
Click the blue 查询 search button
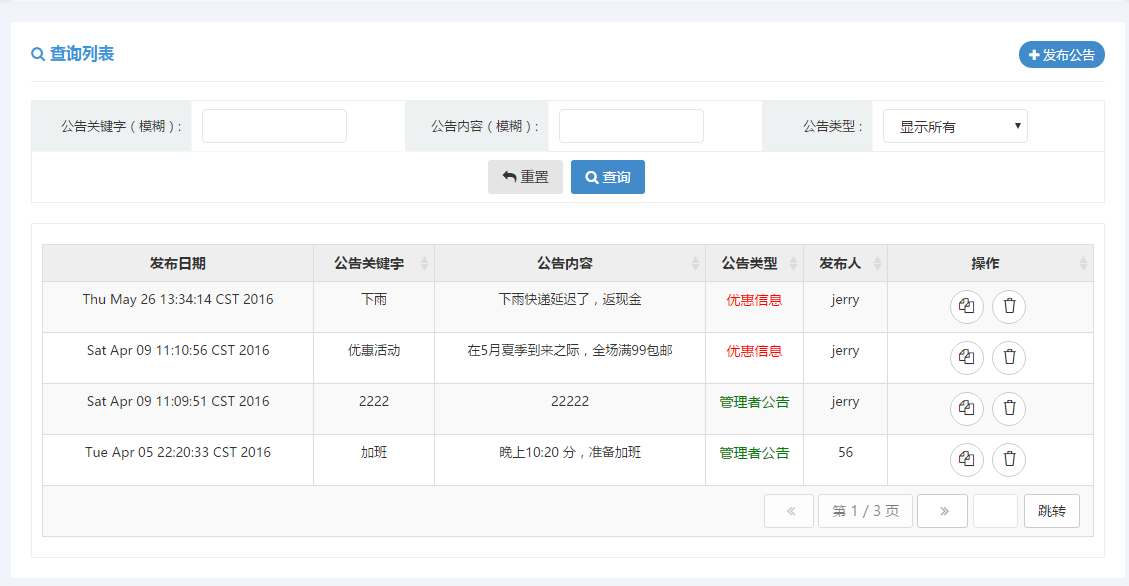pyautogui.click(x=608, y=177)
